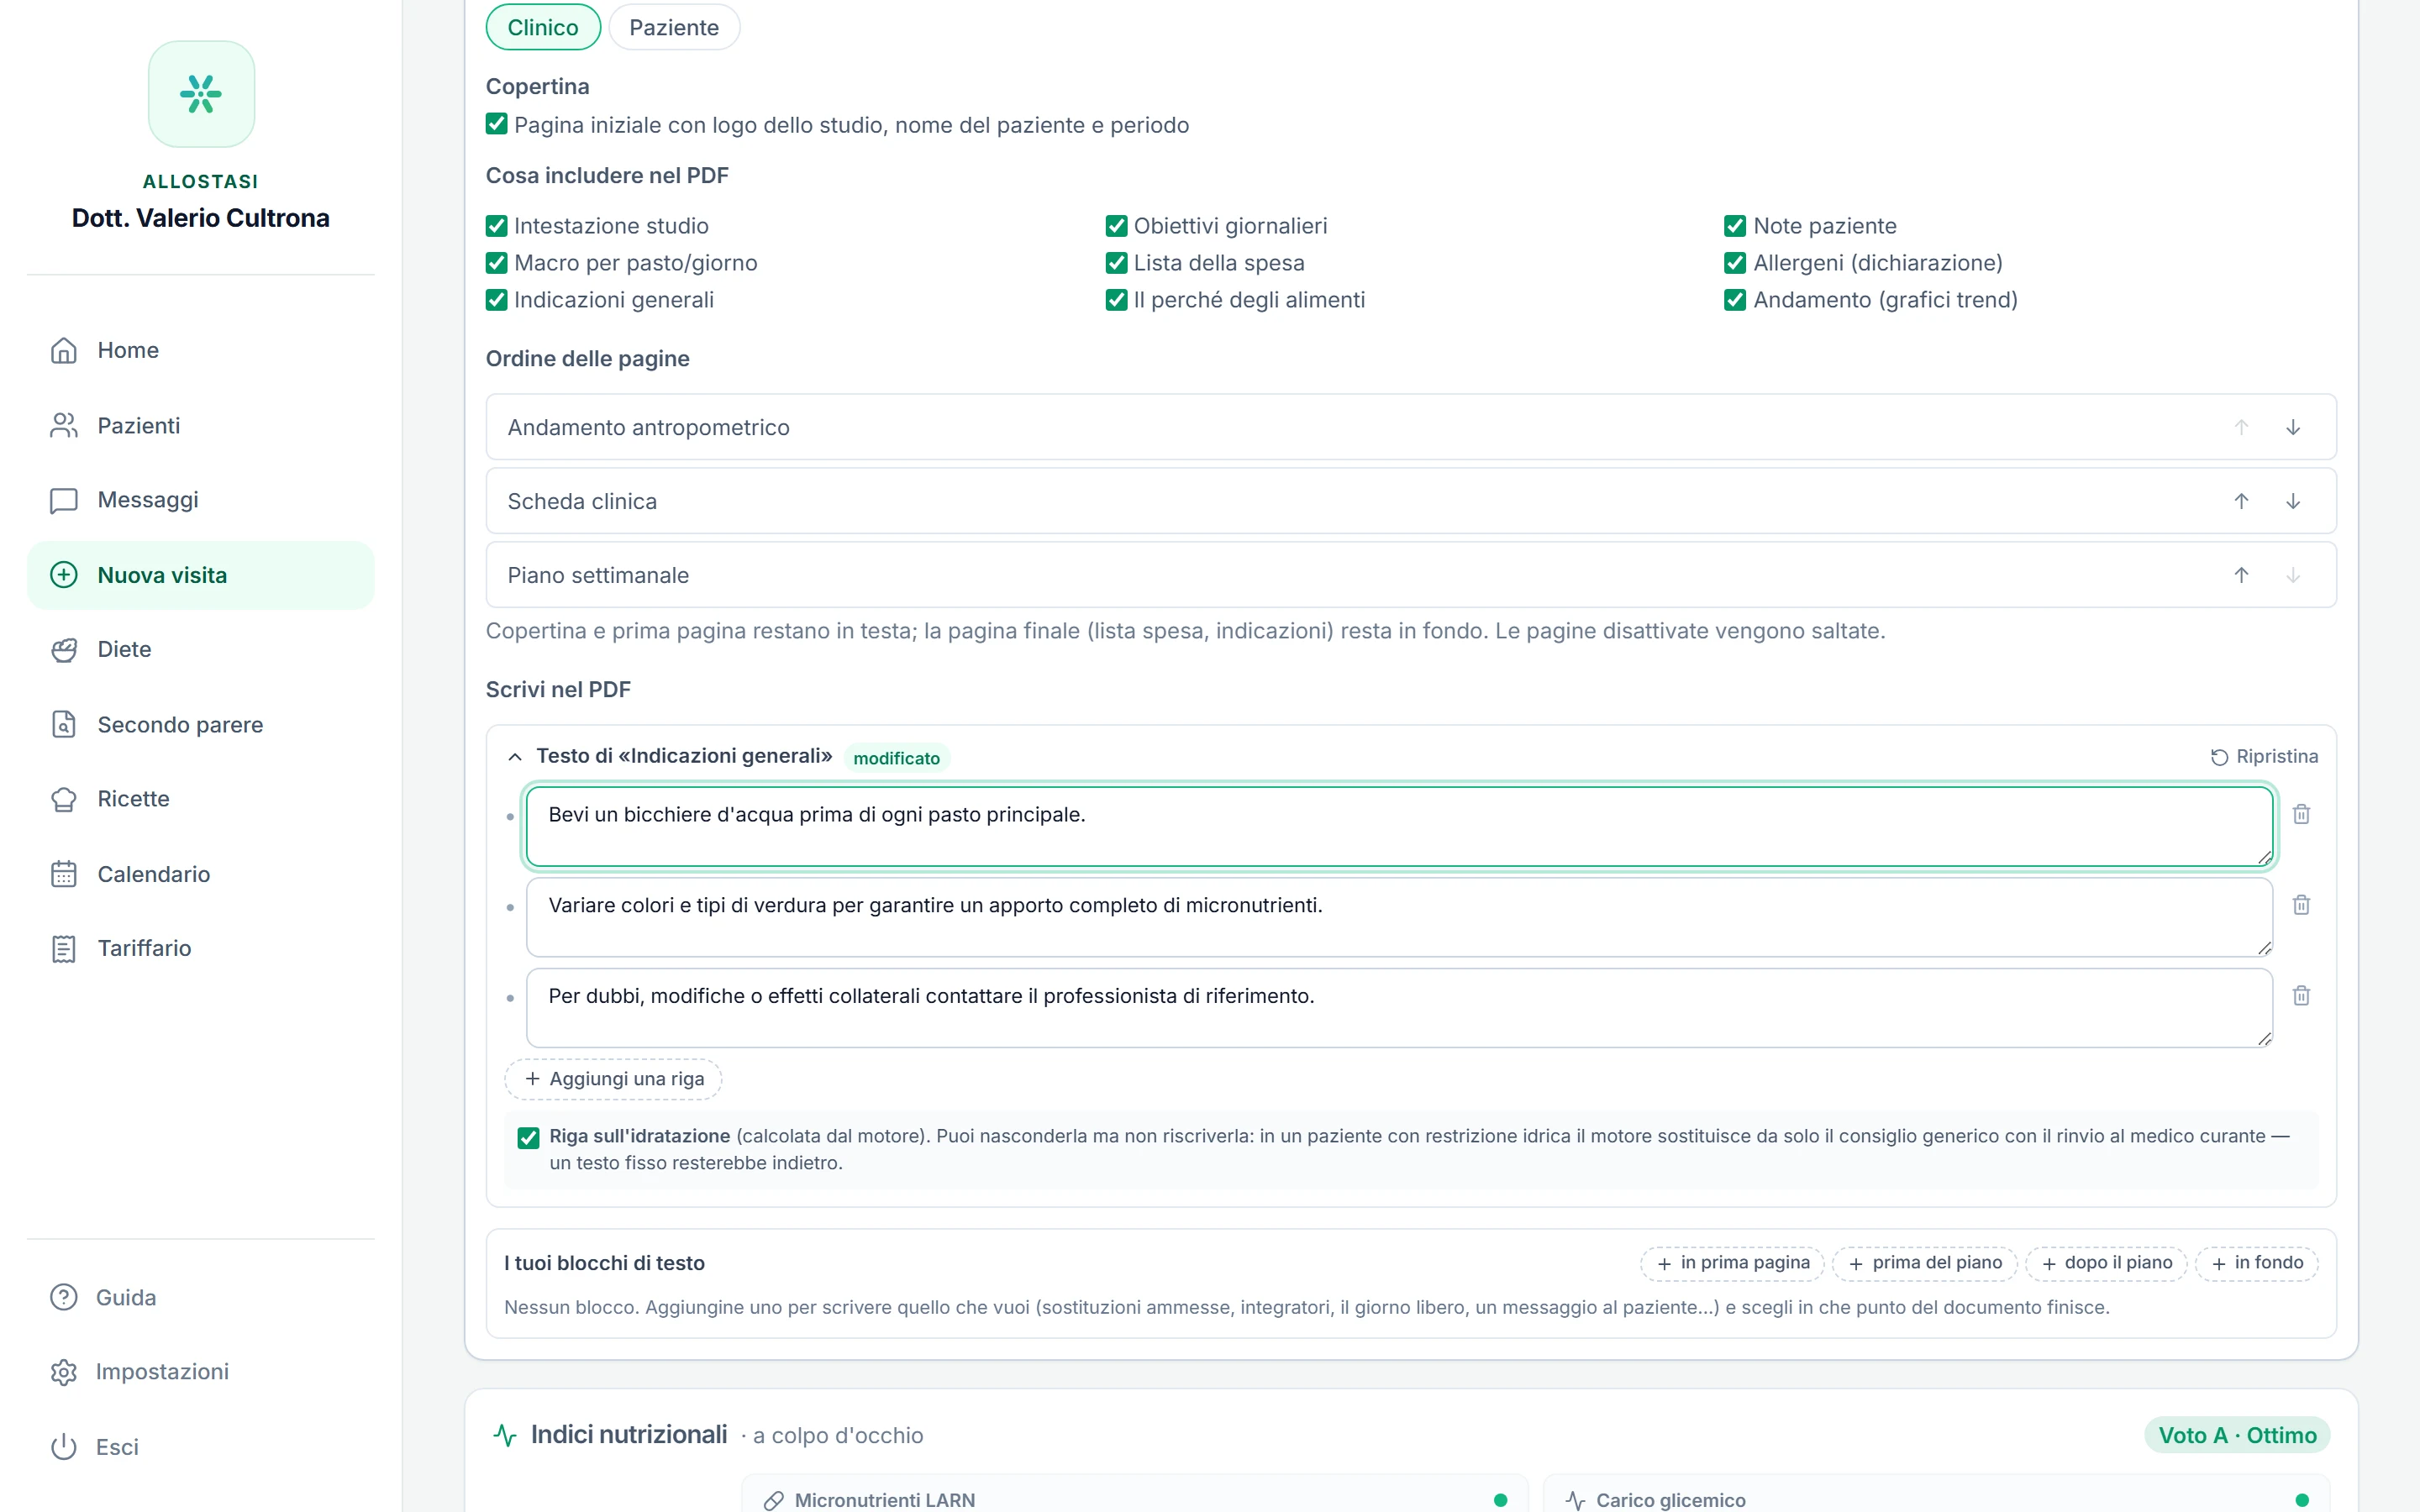Screen dimensions: 2420x1512
Task: Click Ripristina to reset the text
Action: (x=2264, y=757)
